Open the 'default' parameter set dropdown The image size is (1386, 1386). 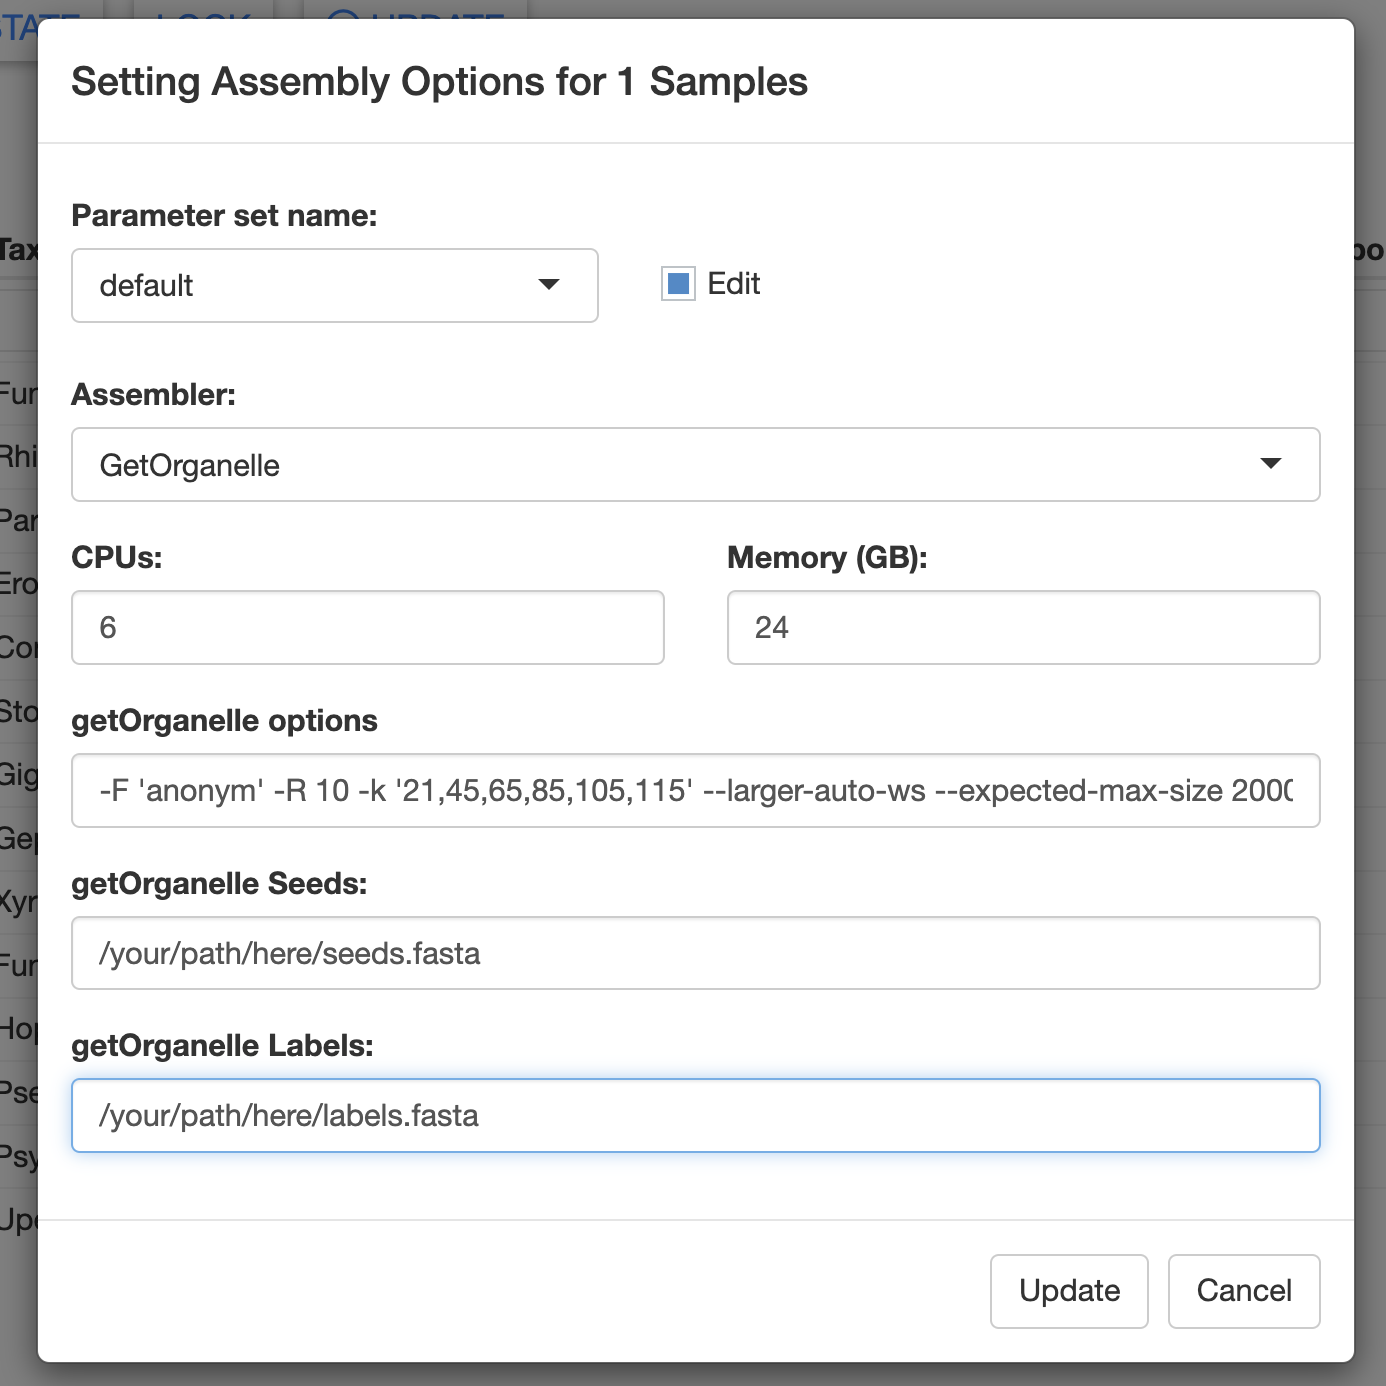335,286
